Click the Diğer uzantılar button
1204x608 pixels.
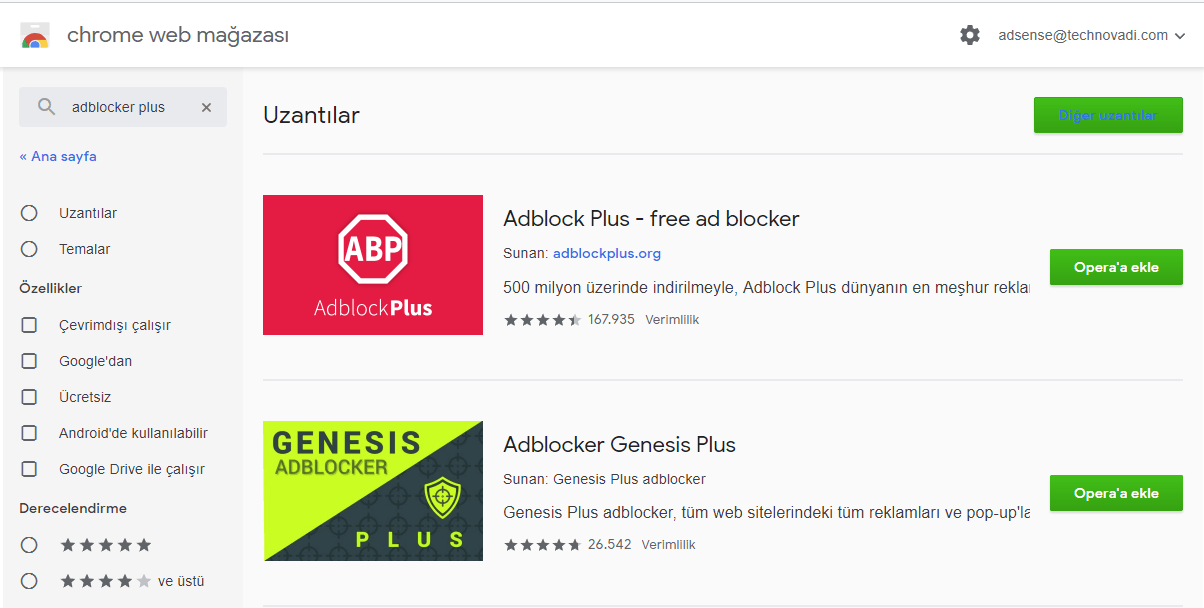[1108, 115]
